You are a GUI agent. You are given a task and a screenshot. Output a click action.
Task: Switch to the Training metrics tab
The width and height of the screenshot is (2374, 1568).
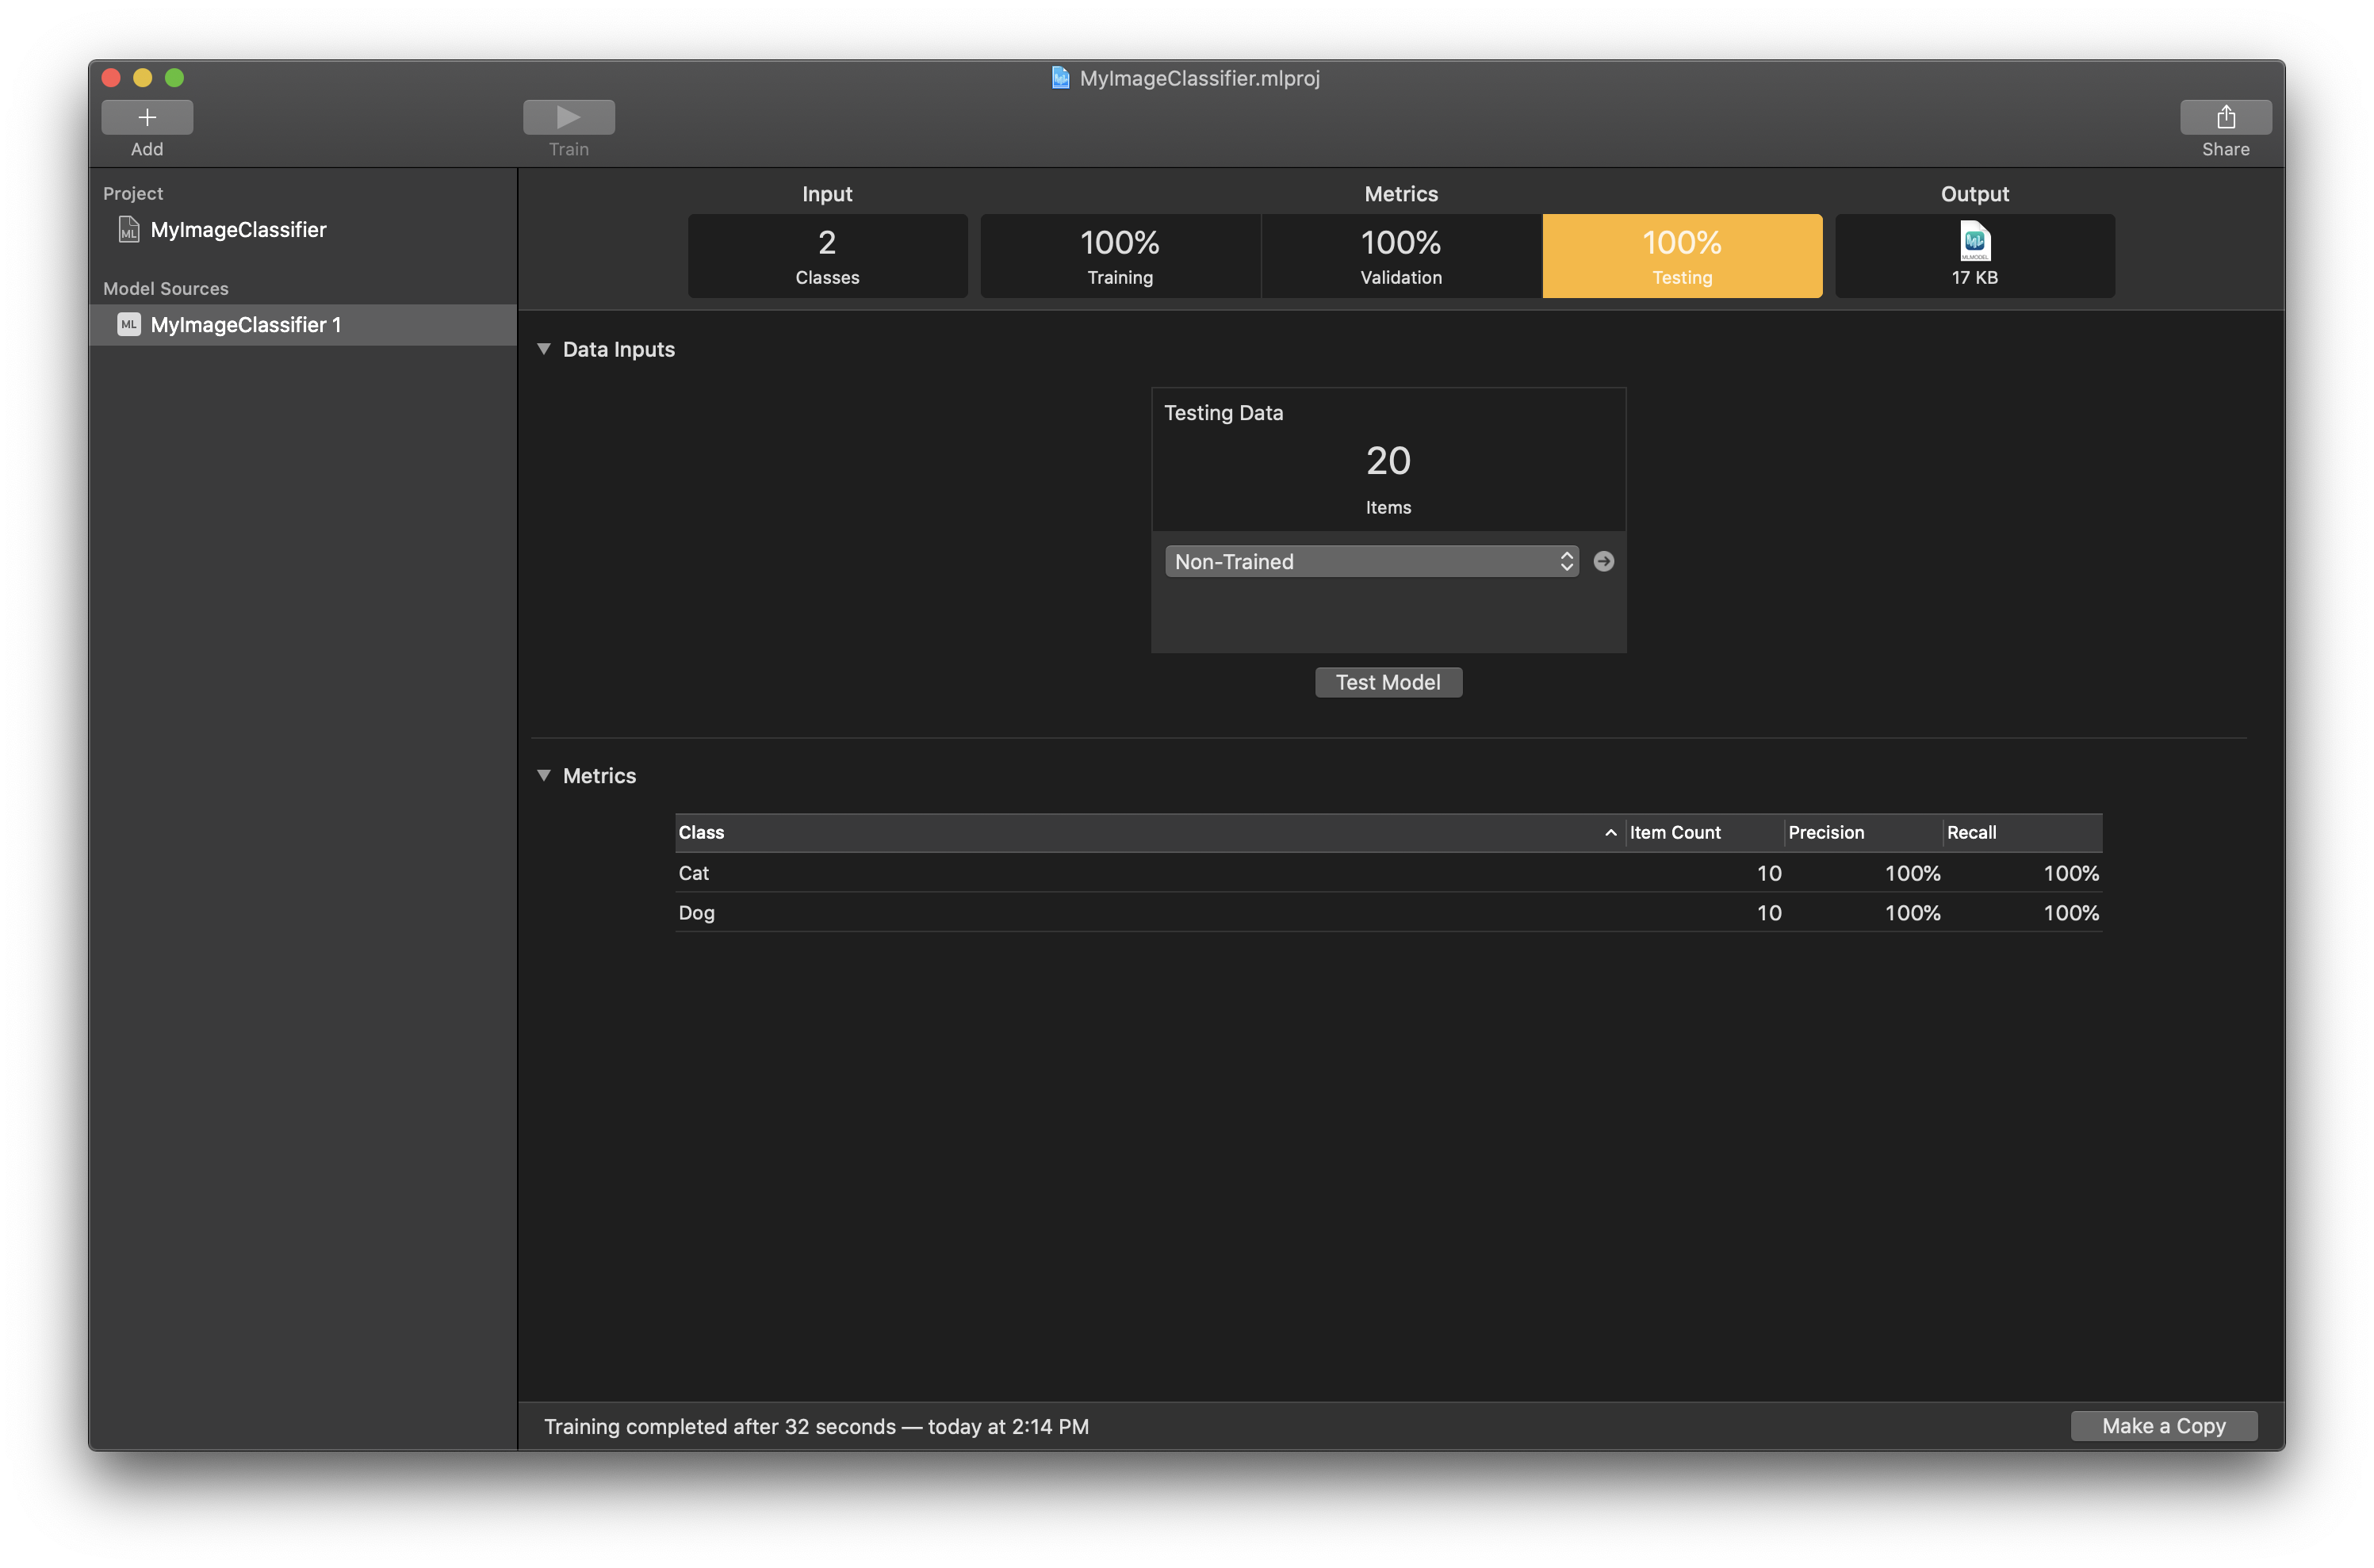(1119, 256)
